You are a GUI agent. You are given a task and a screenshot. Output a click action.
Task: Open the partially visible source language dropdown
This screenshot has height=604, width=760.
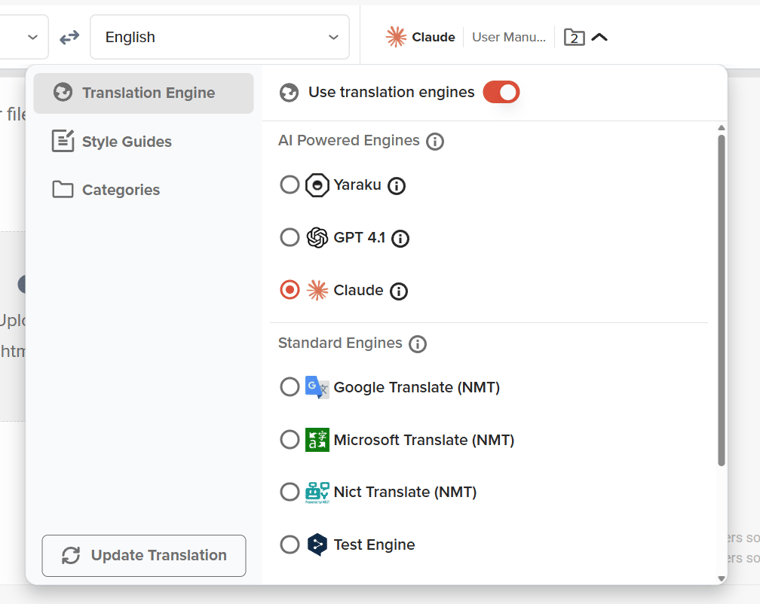click(24, 37)
